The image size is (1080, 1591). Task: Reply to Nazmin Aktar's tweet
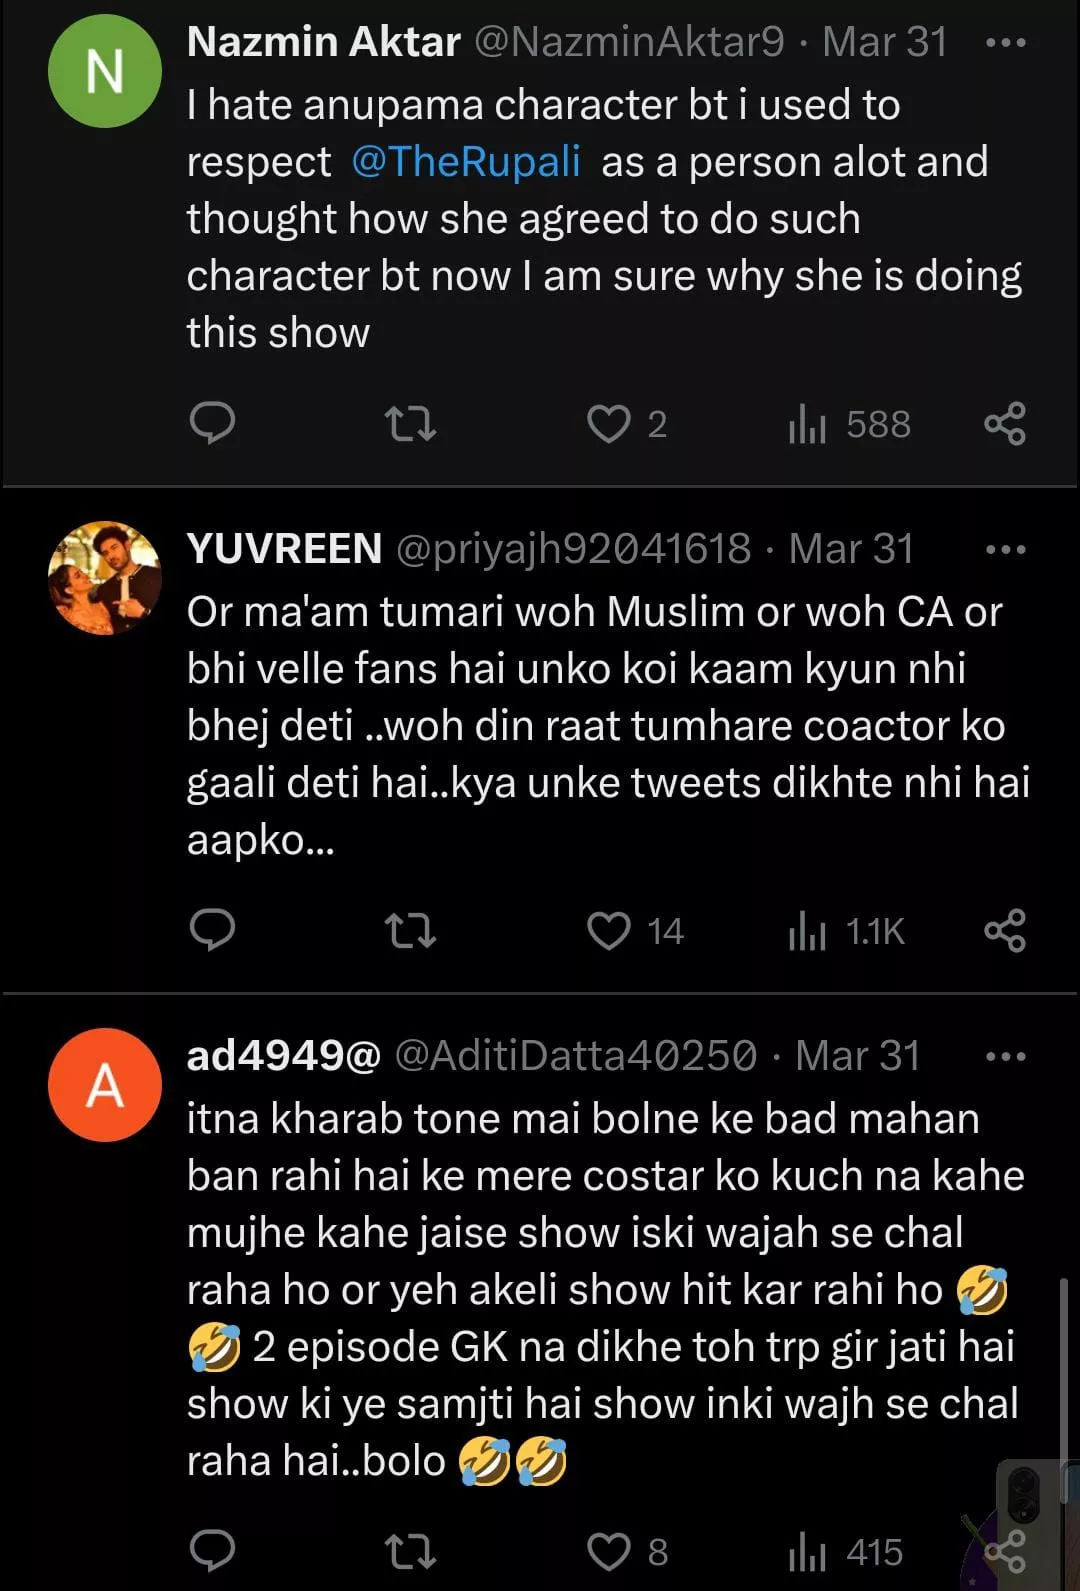click(x=212, y=423)
